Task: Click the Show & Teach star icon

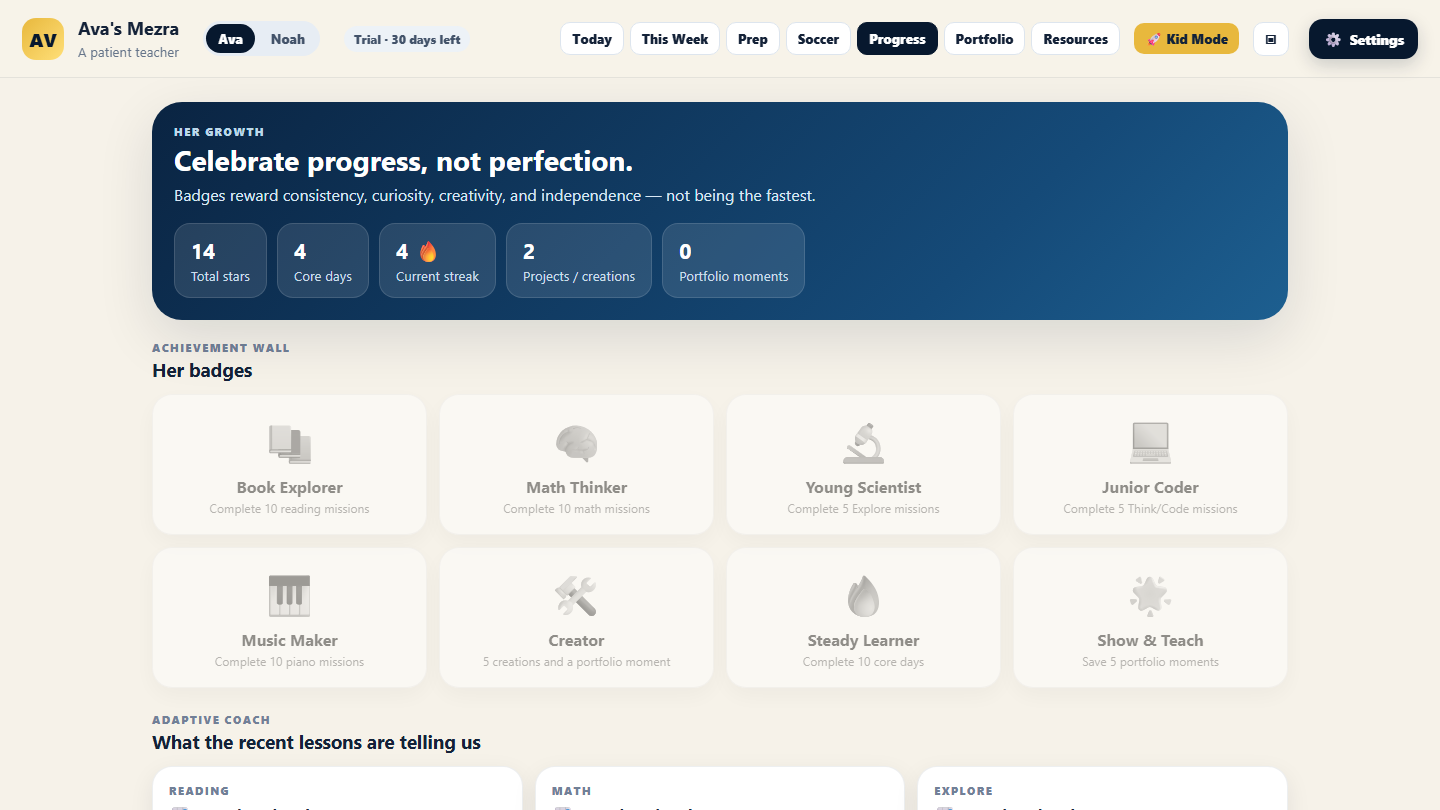Action: [x=1150, y=597]
